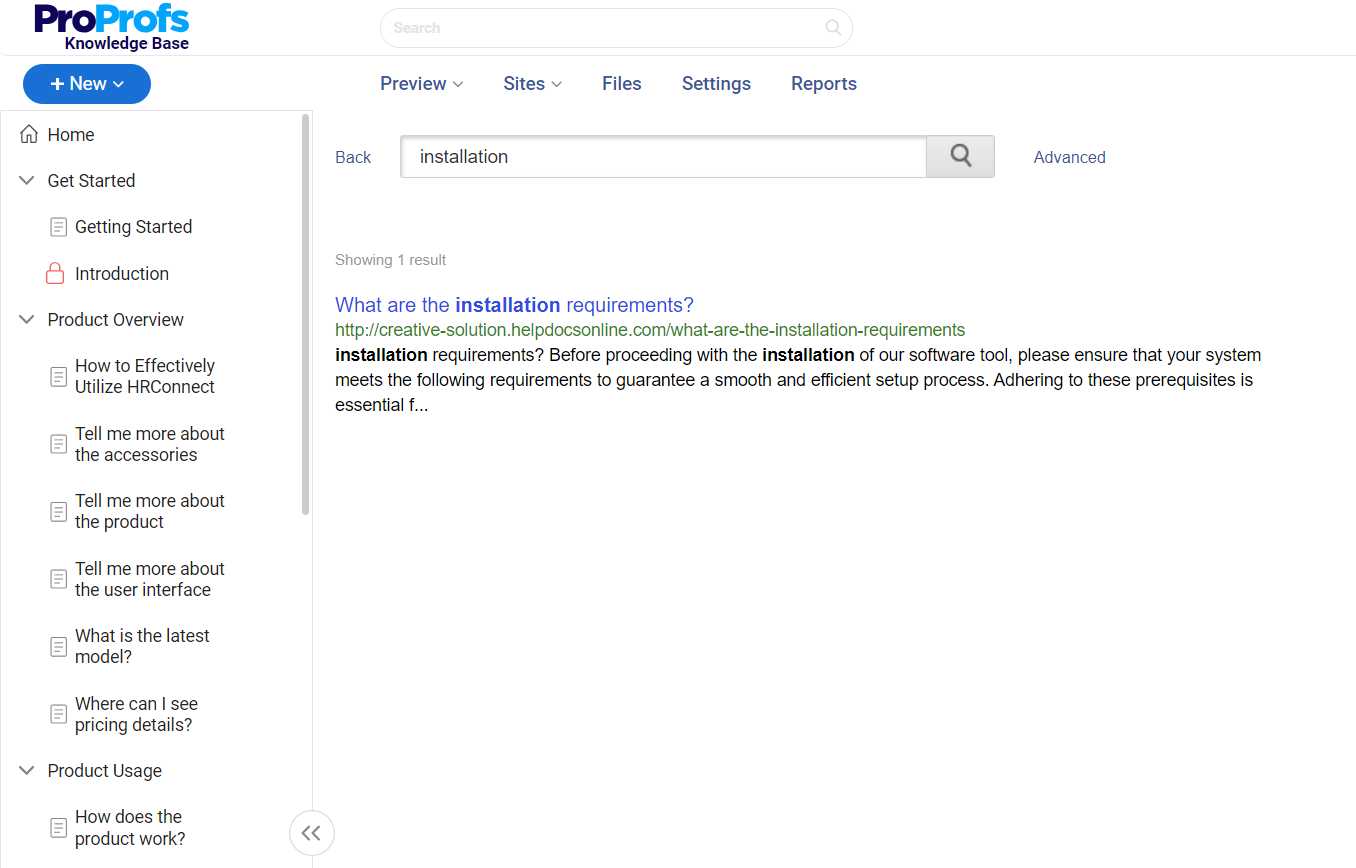
Task: Open the Introduction page
Action: pos(122,273)
